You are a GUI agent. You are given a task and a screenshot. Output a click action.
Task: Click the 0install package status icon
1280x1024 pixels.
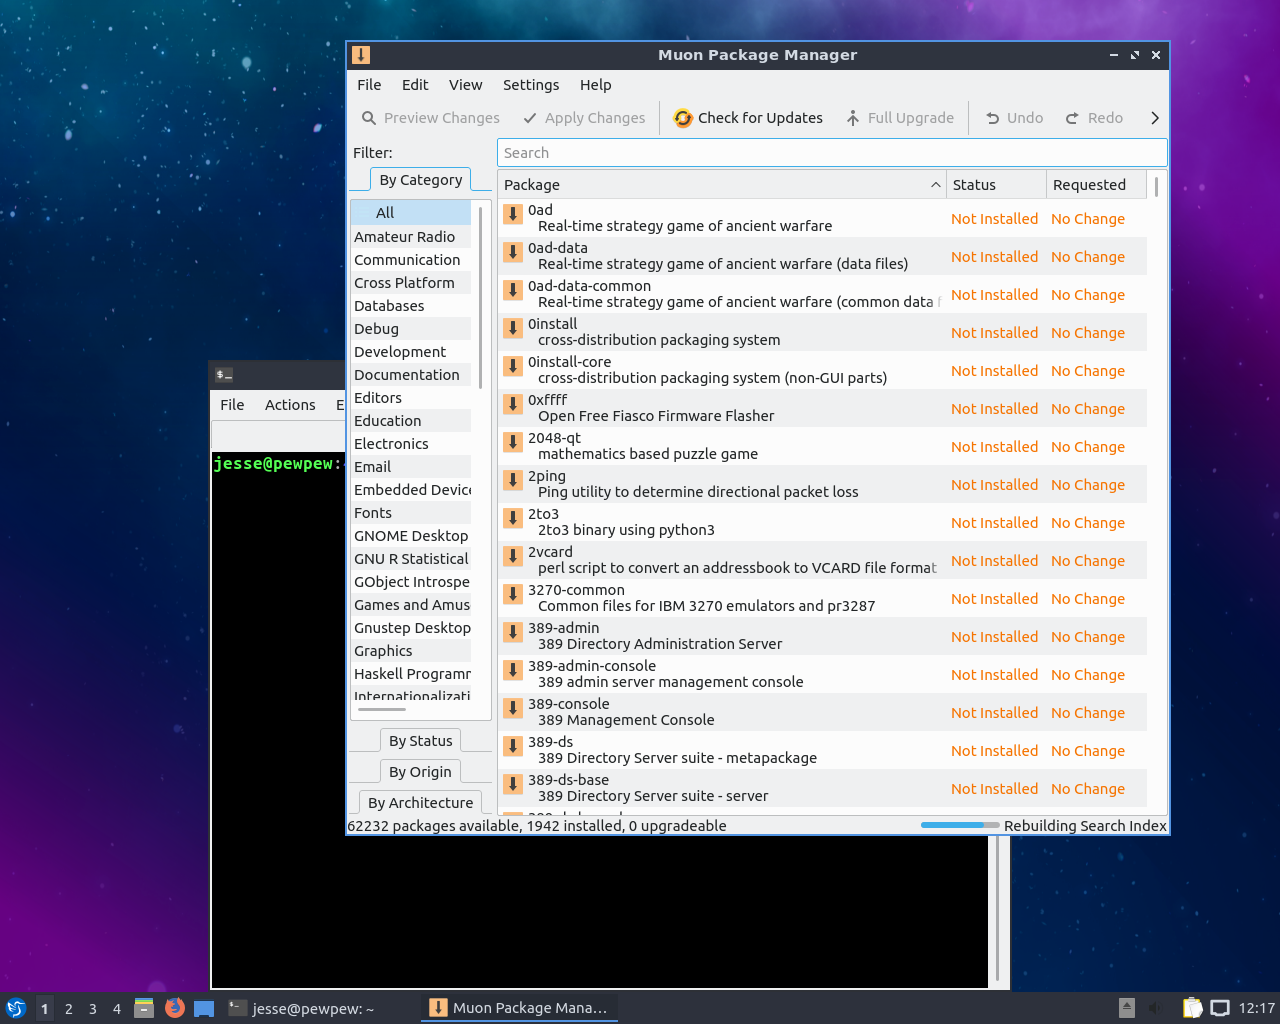click(513, 327)
